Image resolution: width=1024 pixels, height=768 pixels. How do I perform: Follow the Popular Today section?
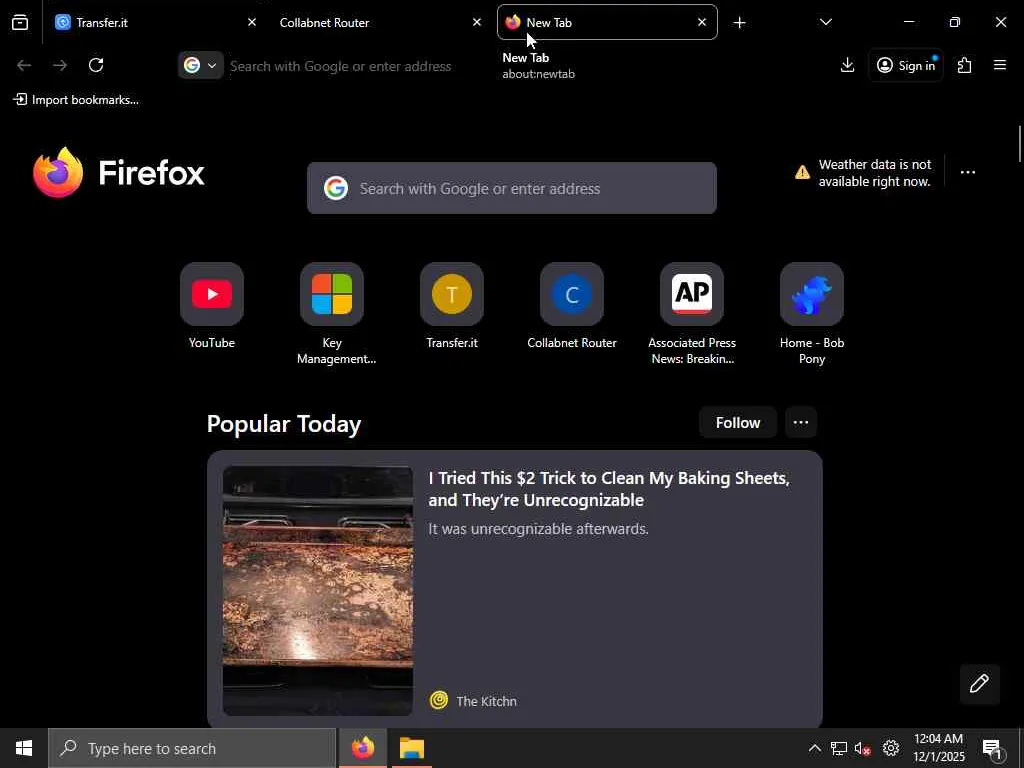[738, 423]
